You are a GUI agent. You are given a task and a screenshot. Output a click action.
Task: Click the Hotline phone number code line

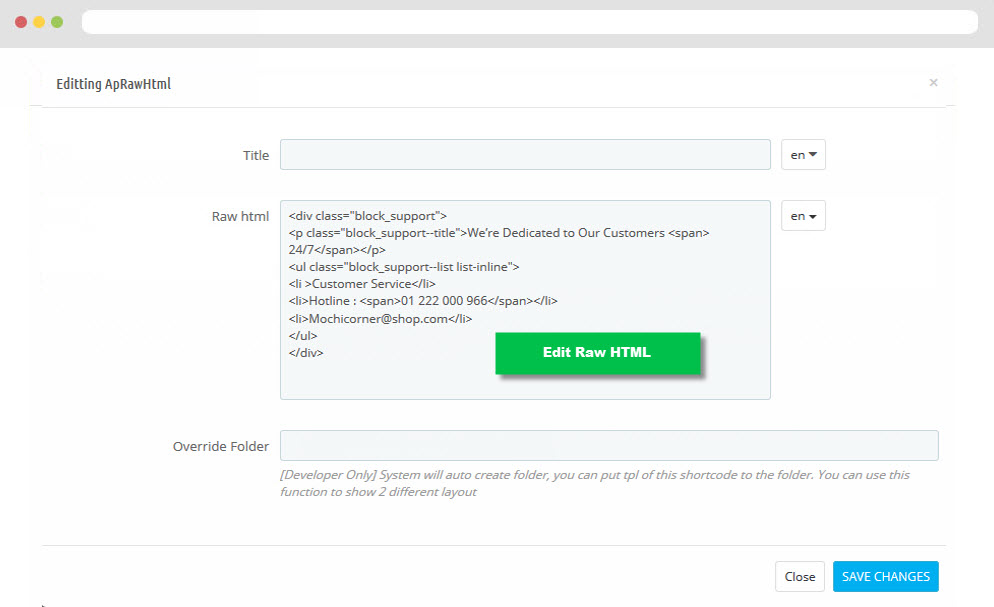pos(423,301)
